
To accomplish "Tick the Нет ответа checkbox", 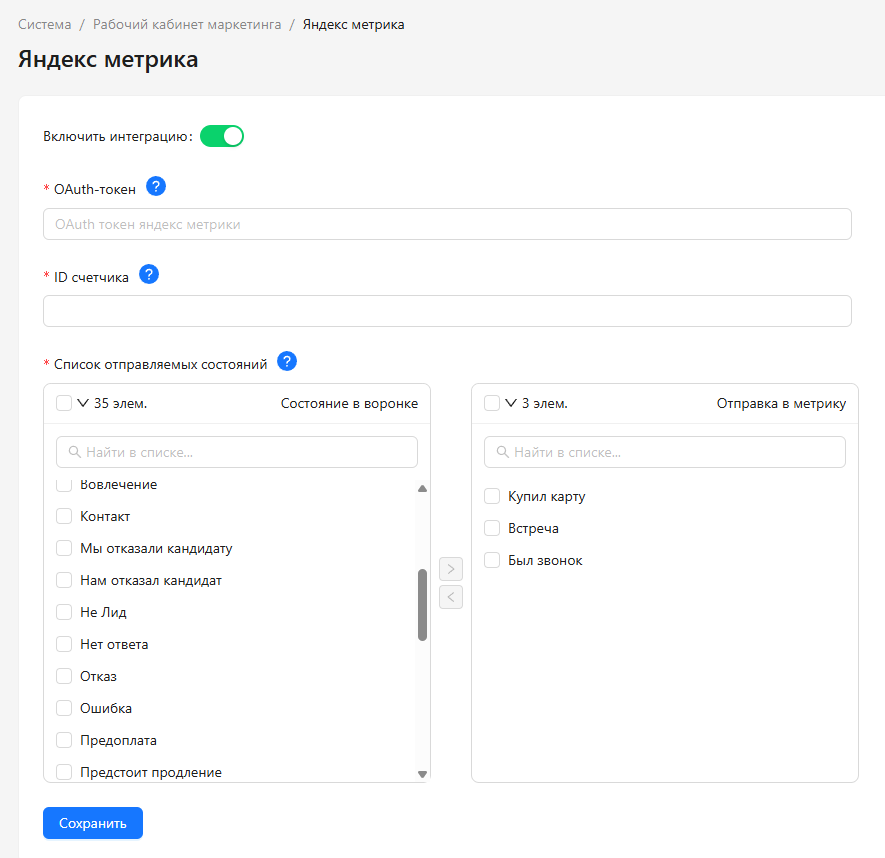I will coord(64,644).
